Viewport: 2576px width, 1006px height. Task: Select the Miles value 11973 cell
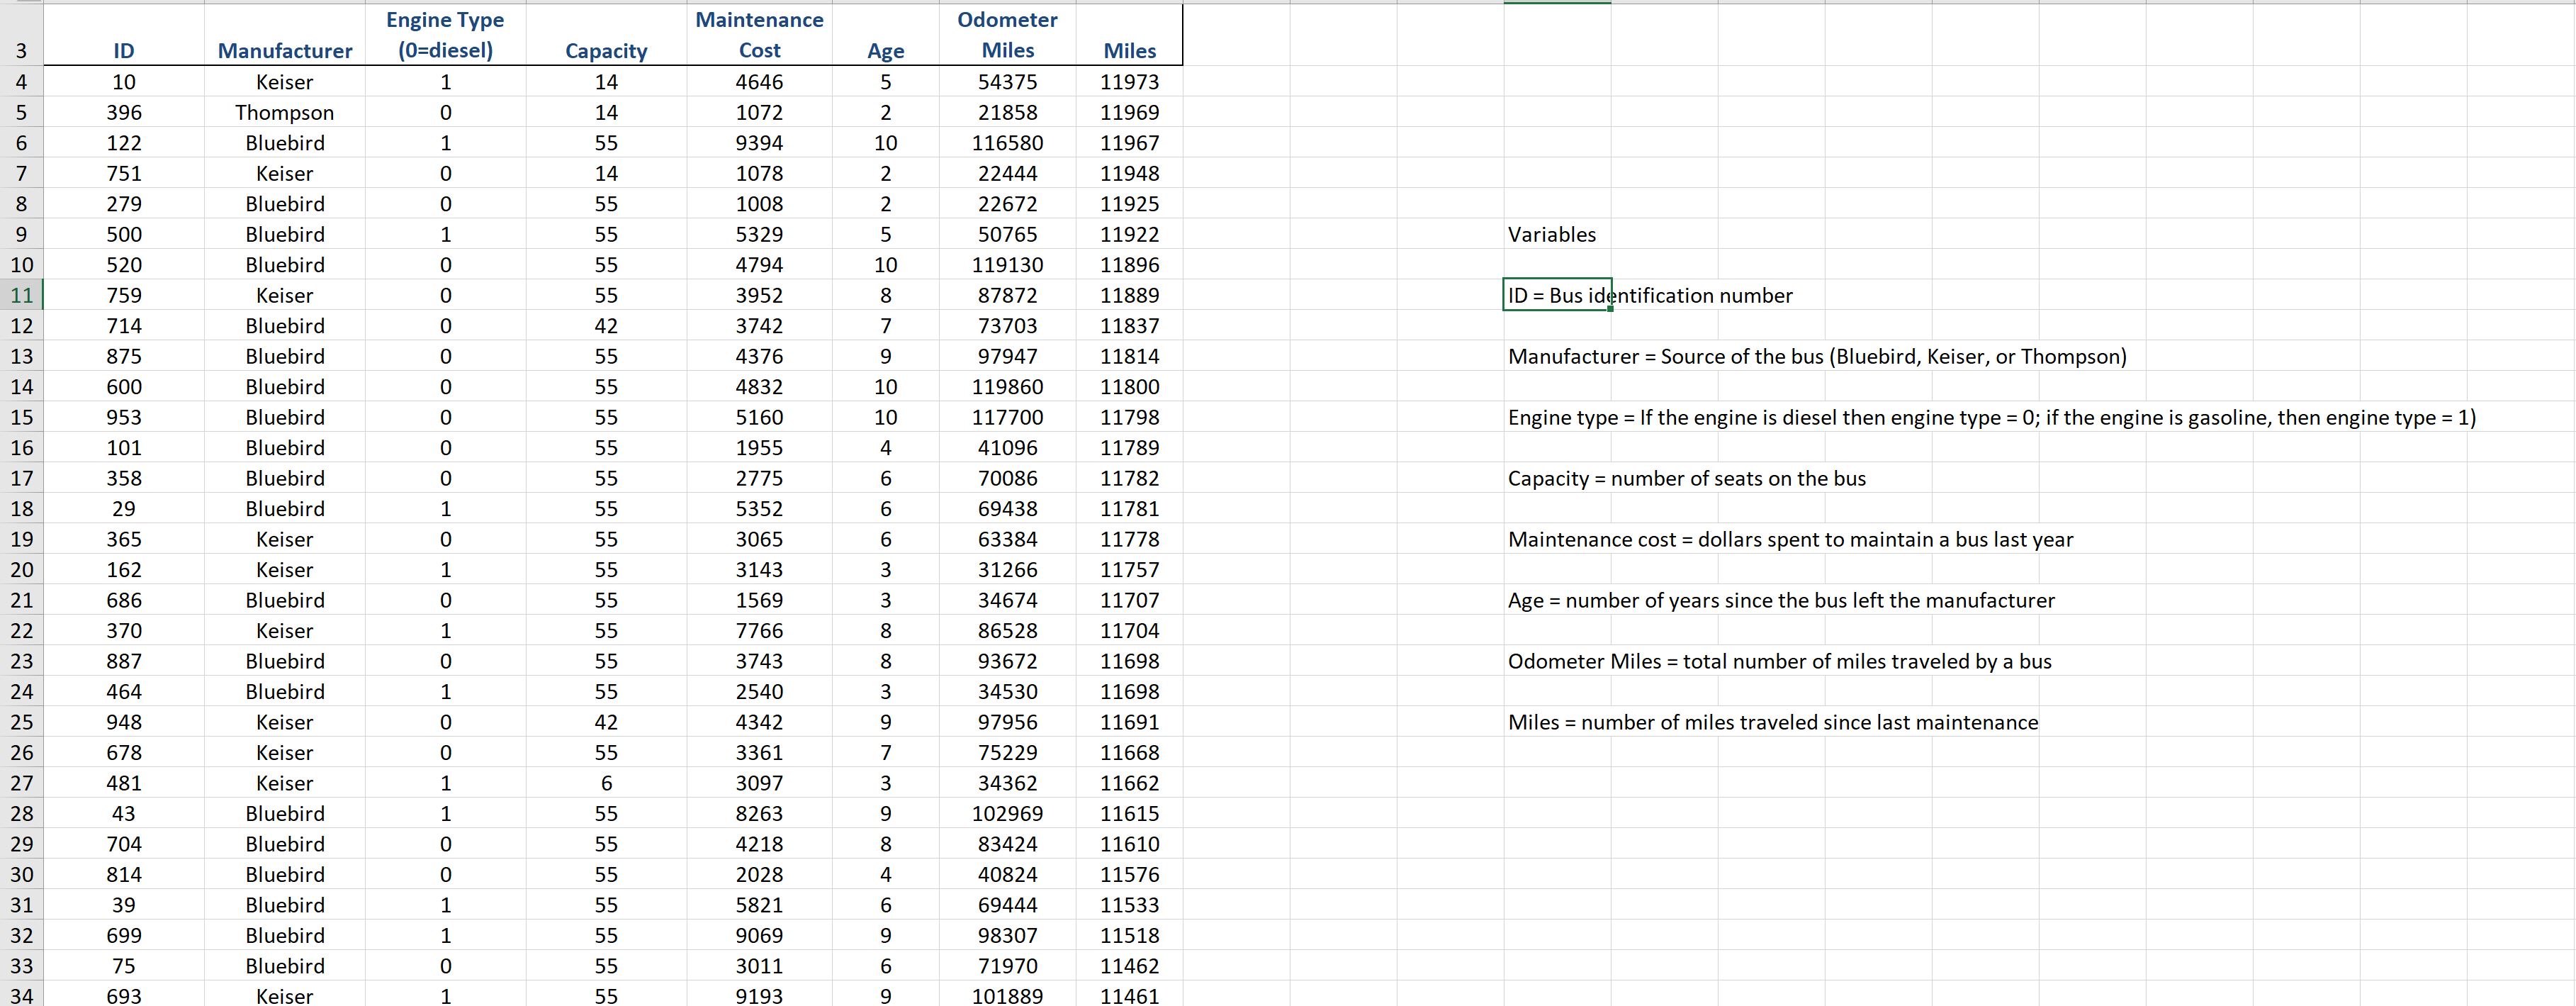tap(1129, 82)
